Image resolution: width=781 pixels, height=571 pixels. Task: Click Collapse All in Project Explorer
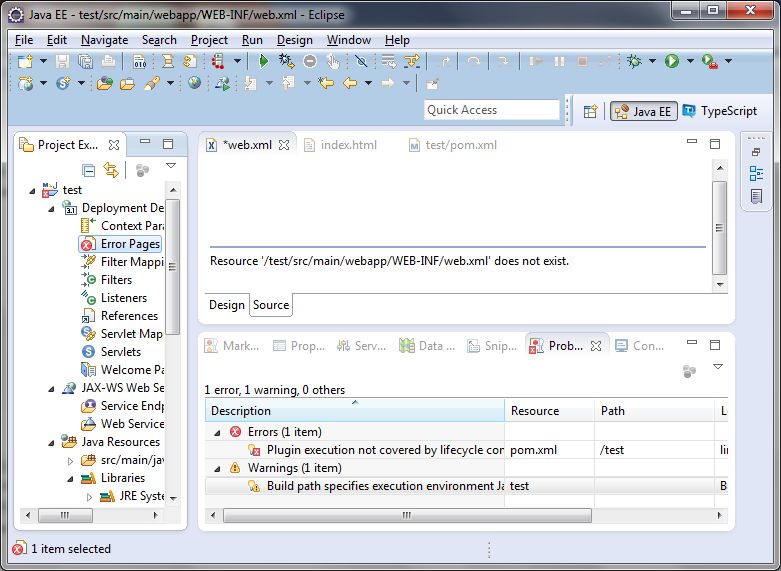(x=89, y=170)
